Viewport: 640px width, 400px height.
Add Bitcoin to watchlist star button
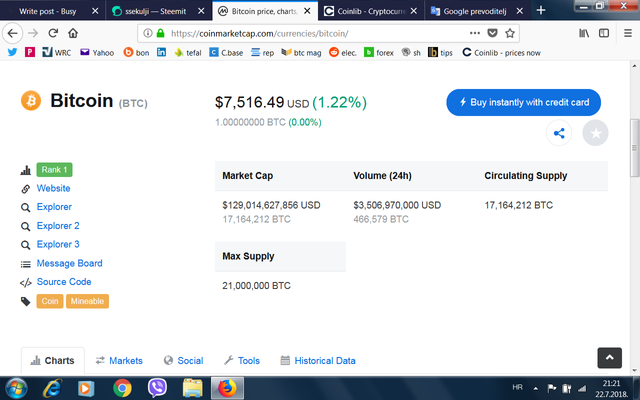click(x=595, y=133)
